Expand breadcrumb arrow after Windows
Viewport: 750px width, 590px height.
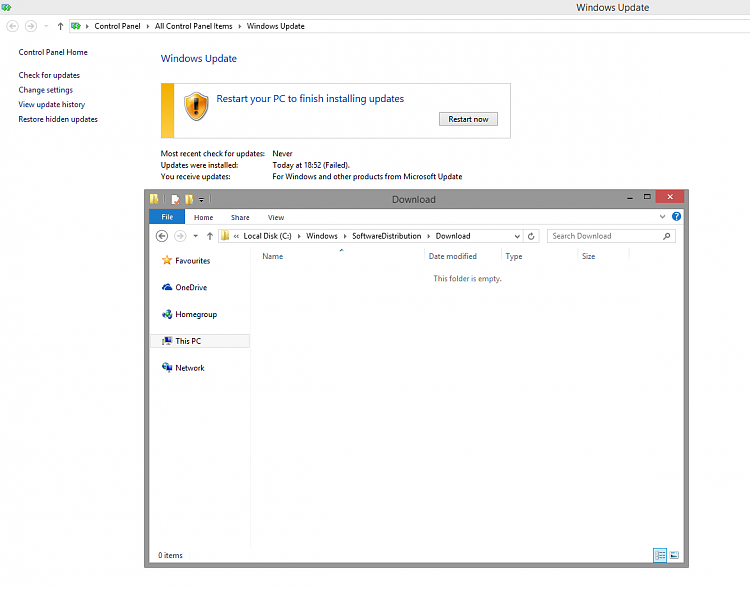pos(345,236)
